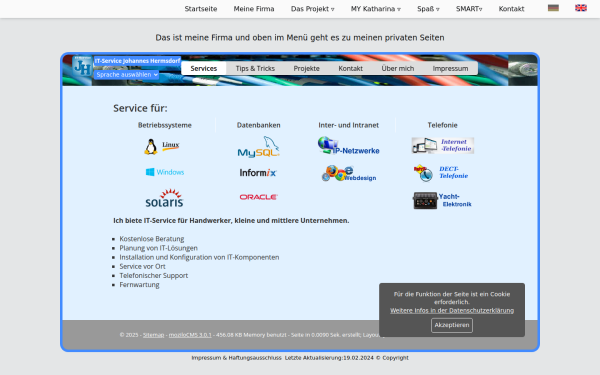Switch language with the German flag

coord(553,8)
